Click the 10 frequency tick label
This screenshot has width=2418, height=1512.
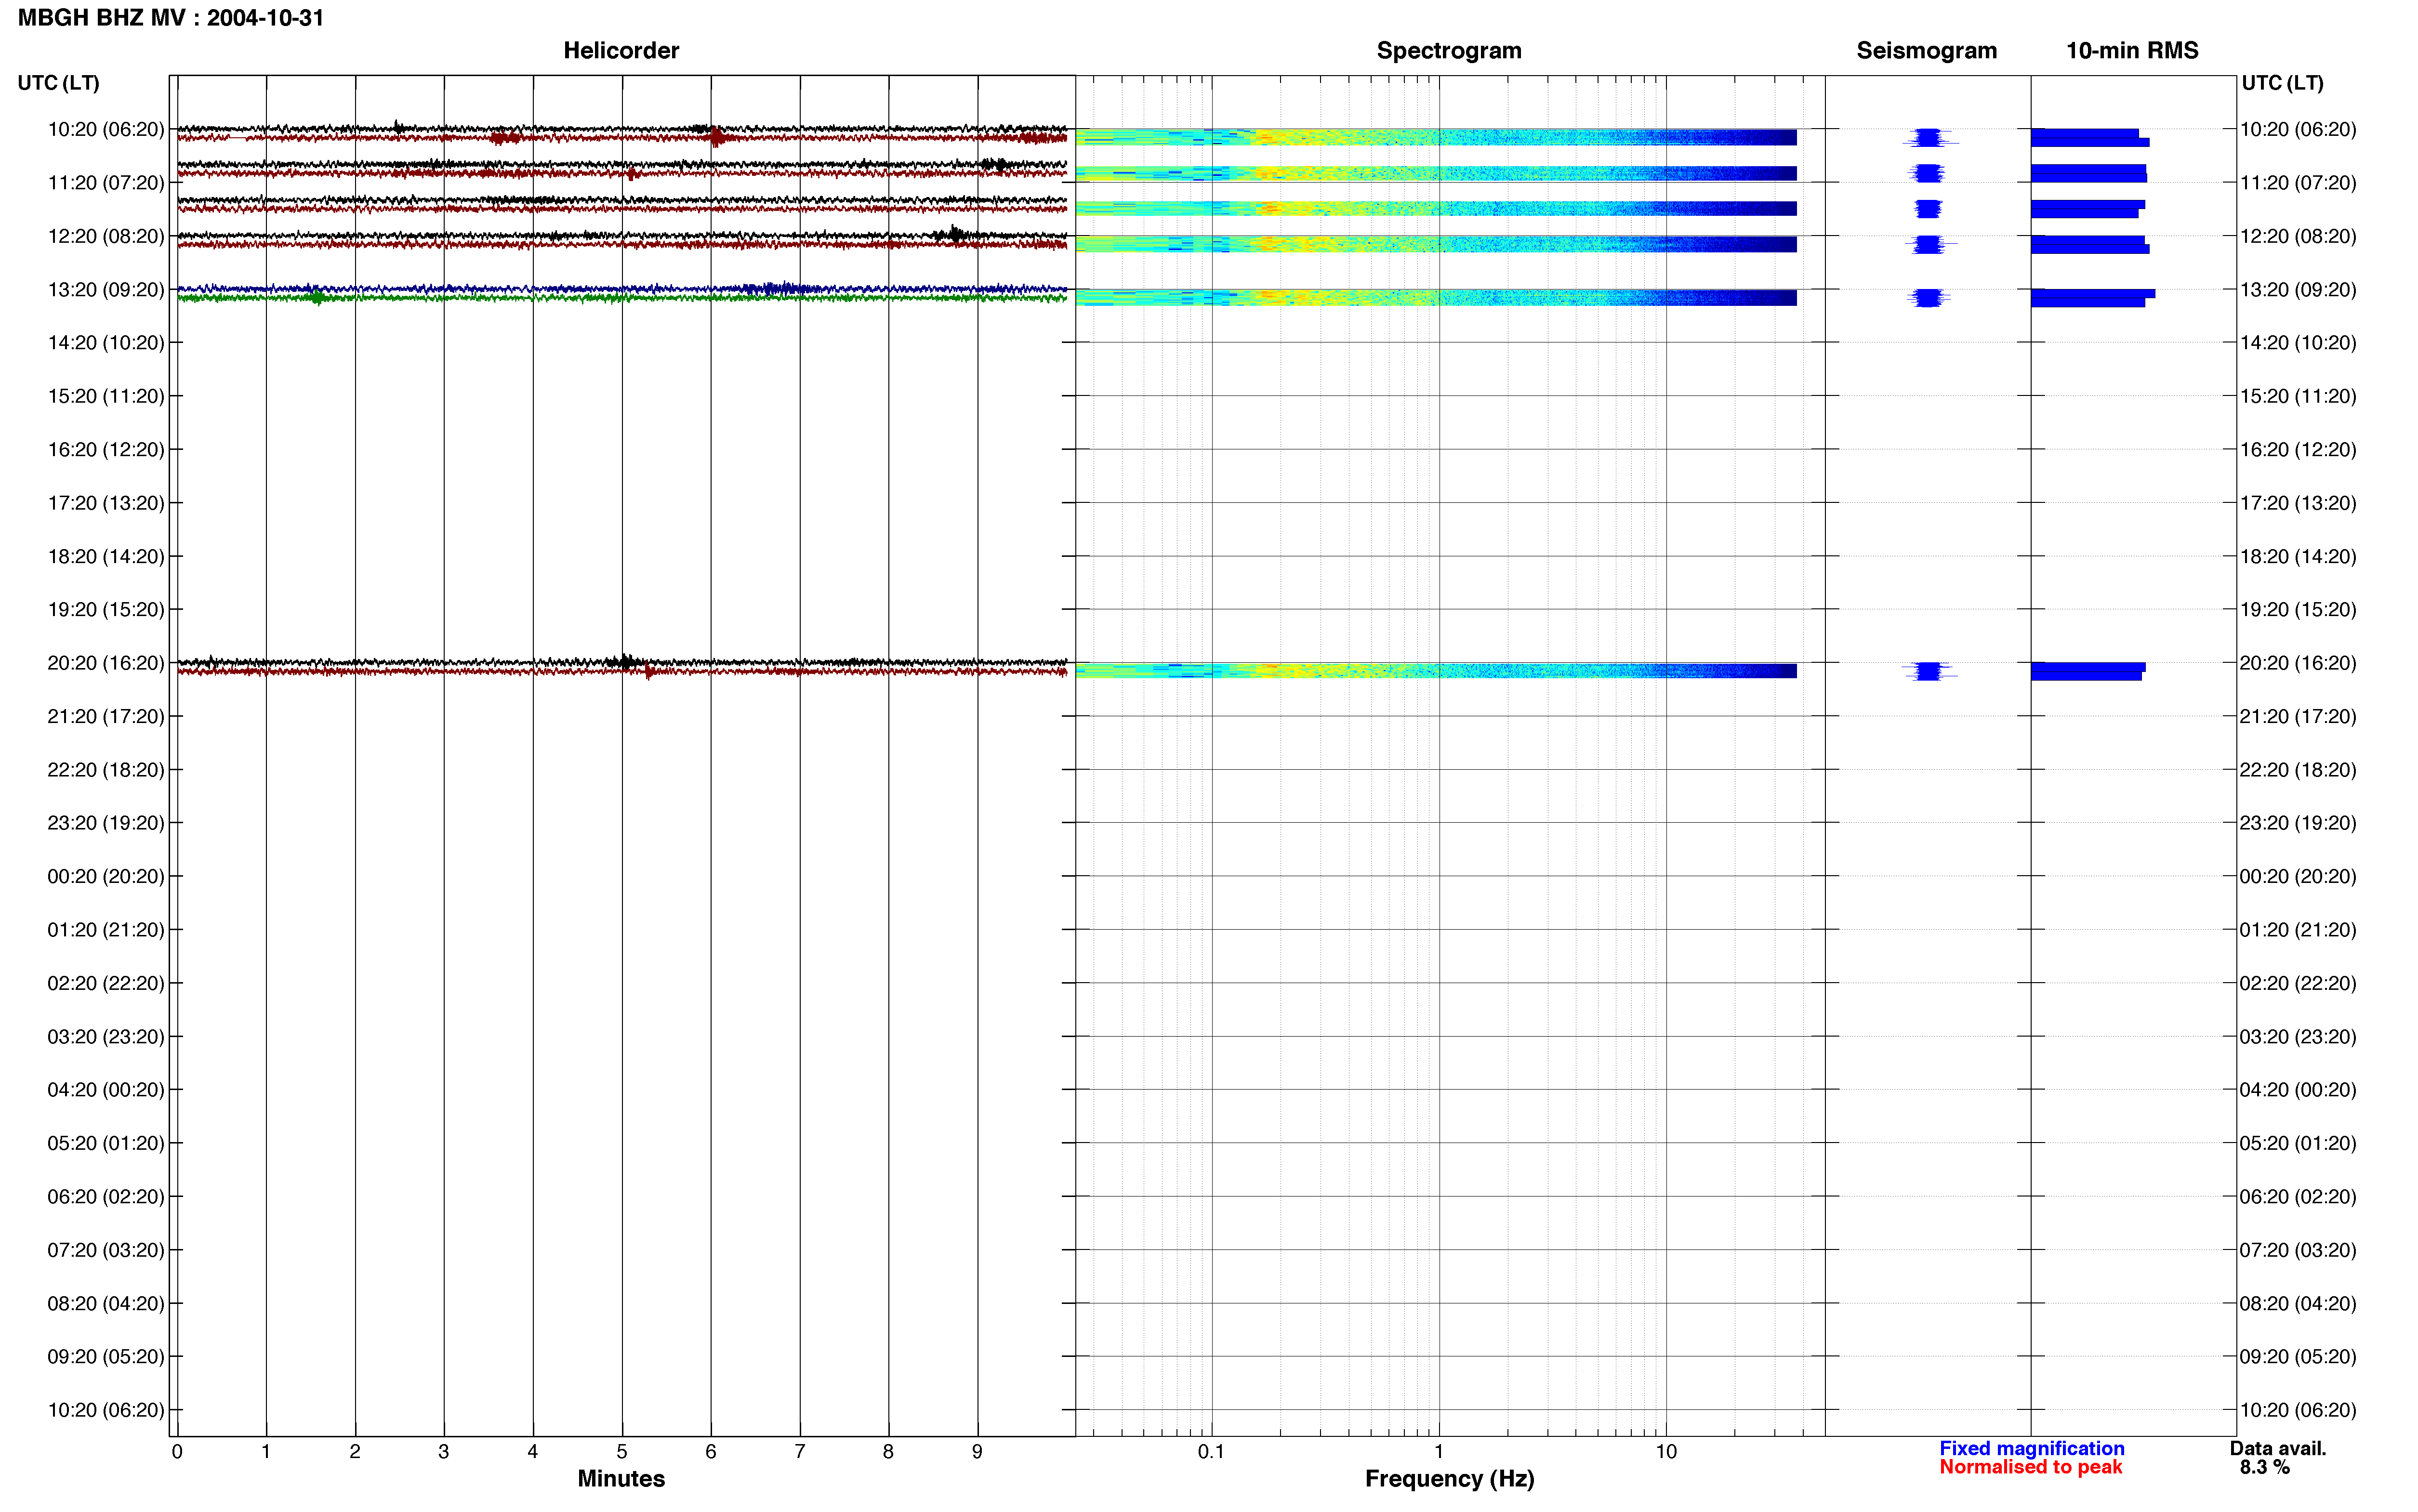[1666, 1452]
